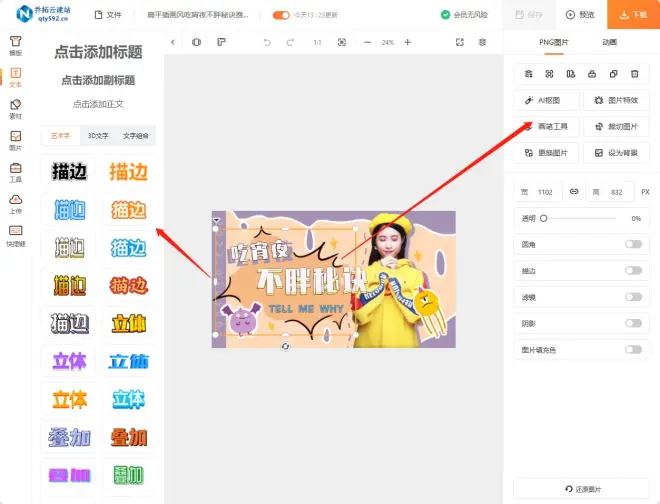The width and height of the screenshot is (660, 504).
Task: Click the redo arrow in toolbar
Action: (x=290, y=43)
